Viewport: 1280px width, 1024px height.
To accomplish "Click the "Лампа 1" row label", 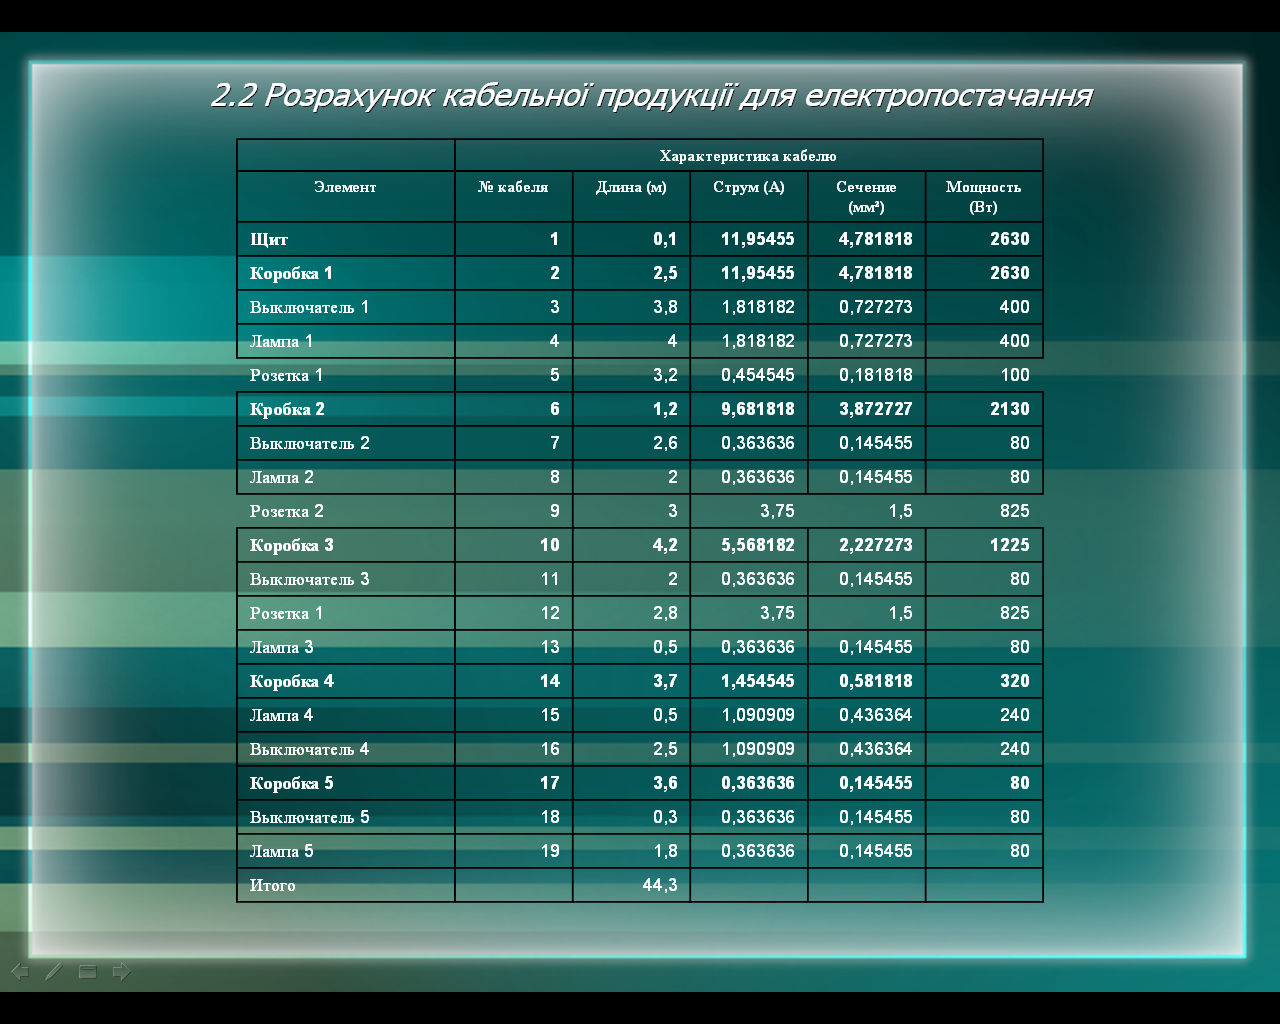I will tap(281, 342).
